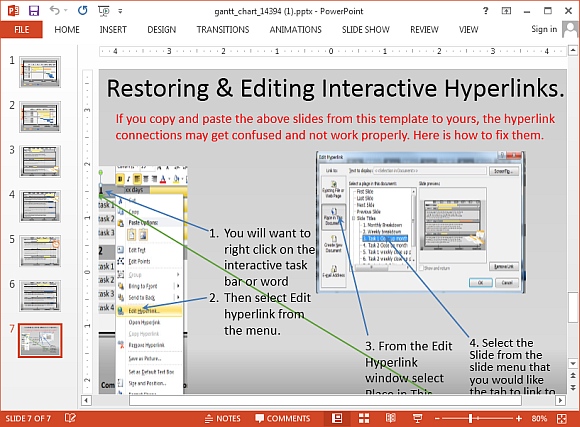Switch to the INSERT ribbon tab
The height and width of the screenshot is (427, 580).
pos(113,30)
